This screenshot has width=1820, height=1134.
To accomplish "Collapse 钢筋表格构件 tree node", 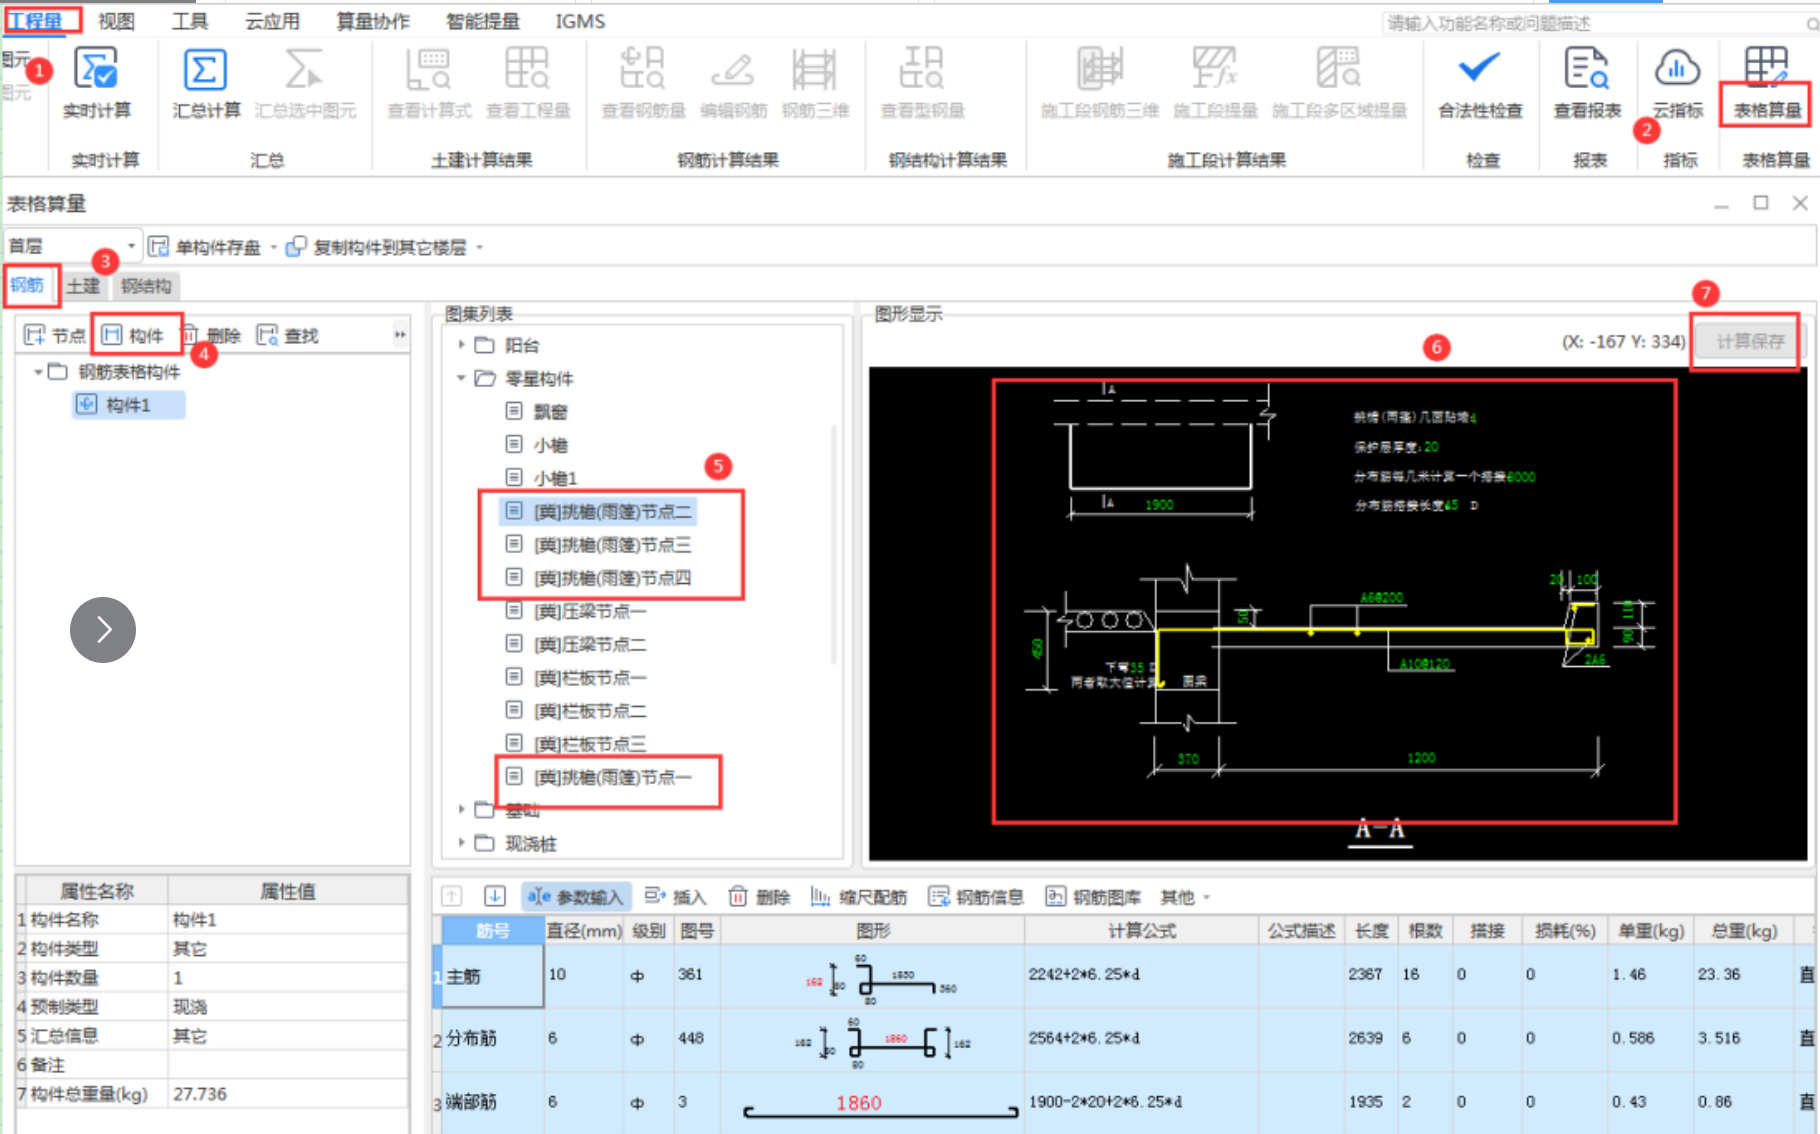I will tap(38, 372).
